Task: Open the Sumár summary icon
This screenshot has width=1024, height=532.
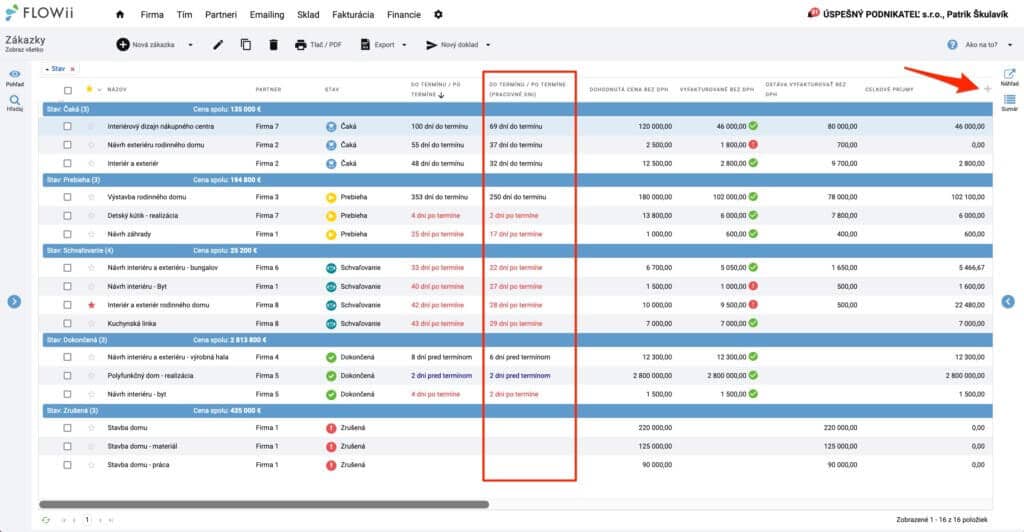Action: pos(1010,102)
